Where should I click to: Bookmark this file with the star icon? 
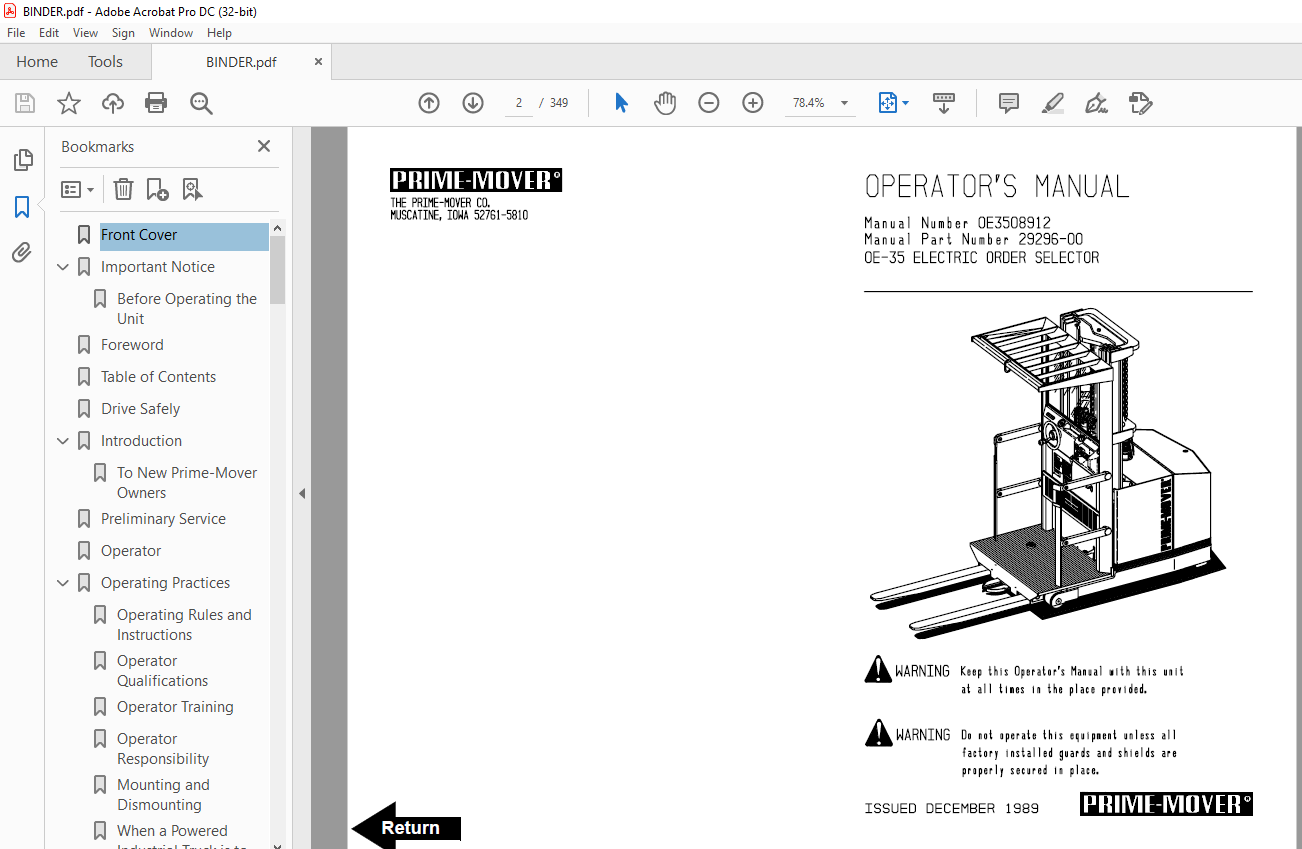pyautogui.click(x=69, y=103)
